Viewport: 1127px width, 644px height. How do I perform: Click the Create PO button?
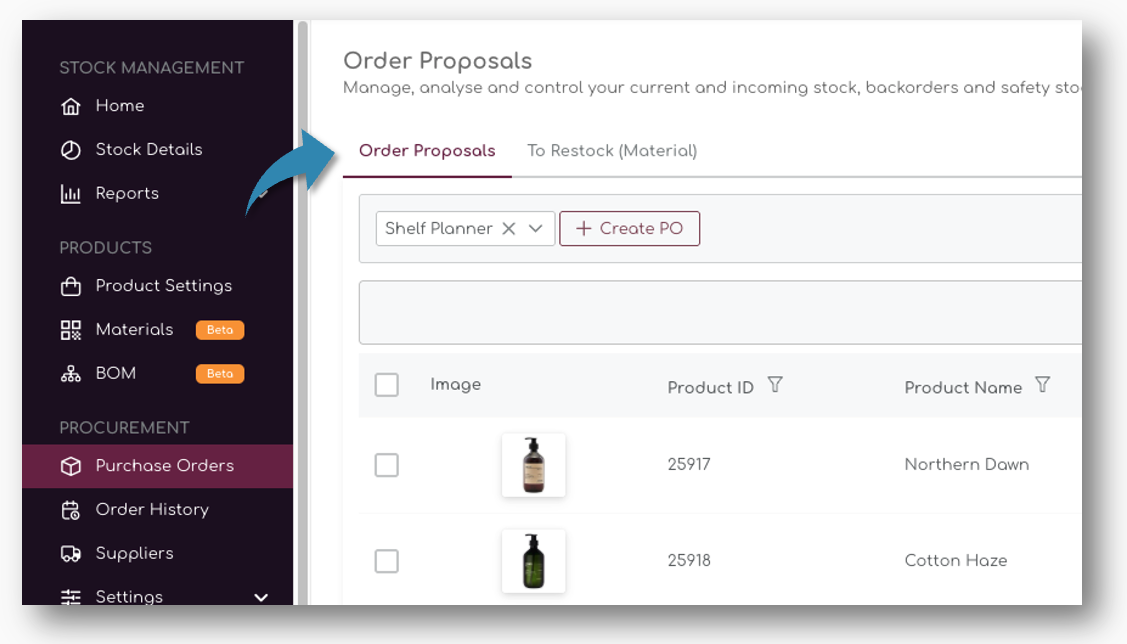pyautogui.click(x=629, y=228)
